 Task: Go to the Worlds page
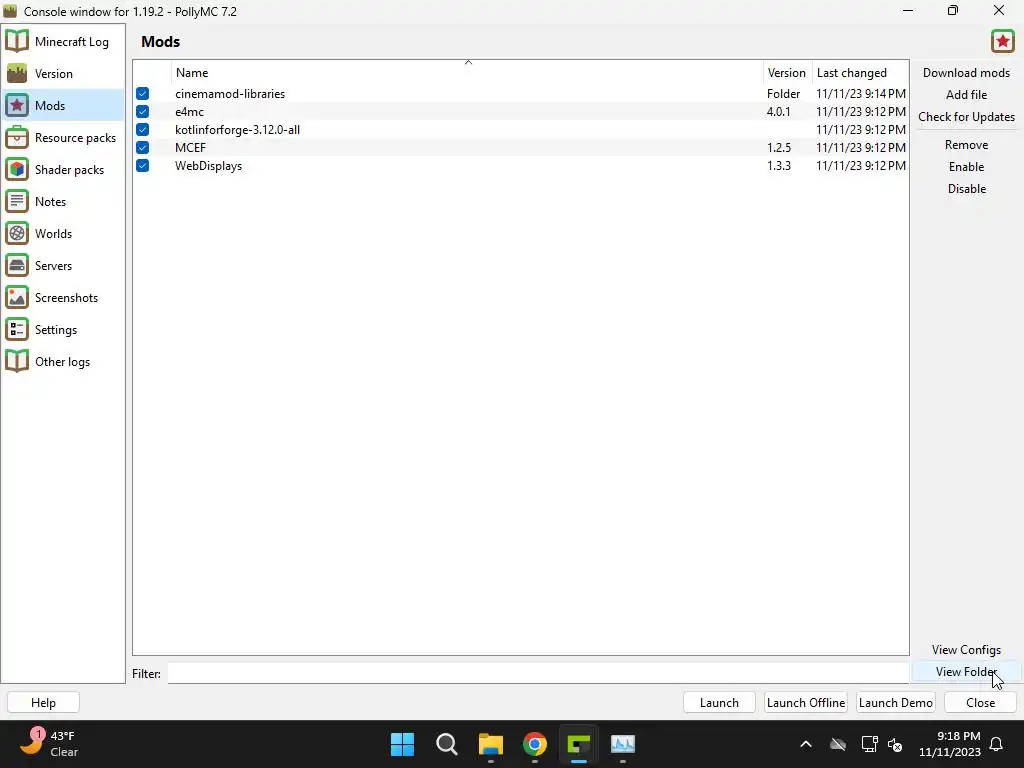(63, 233)
